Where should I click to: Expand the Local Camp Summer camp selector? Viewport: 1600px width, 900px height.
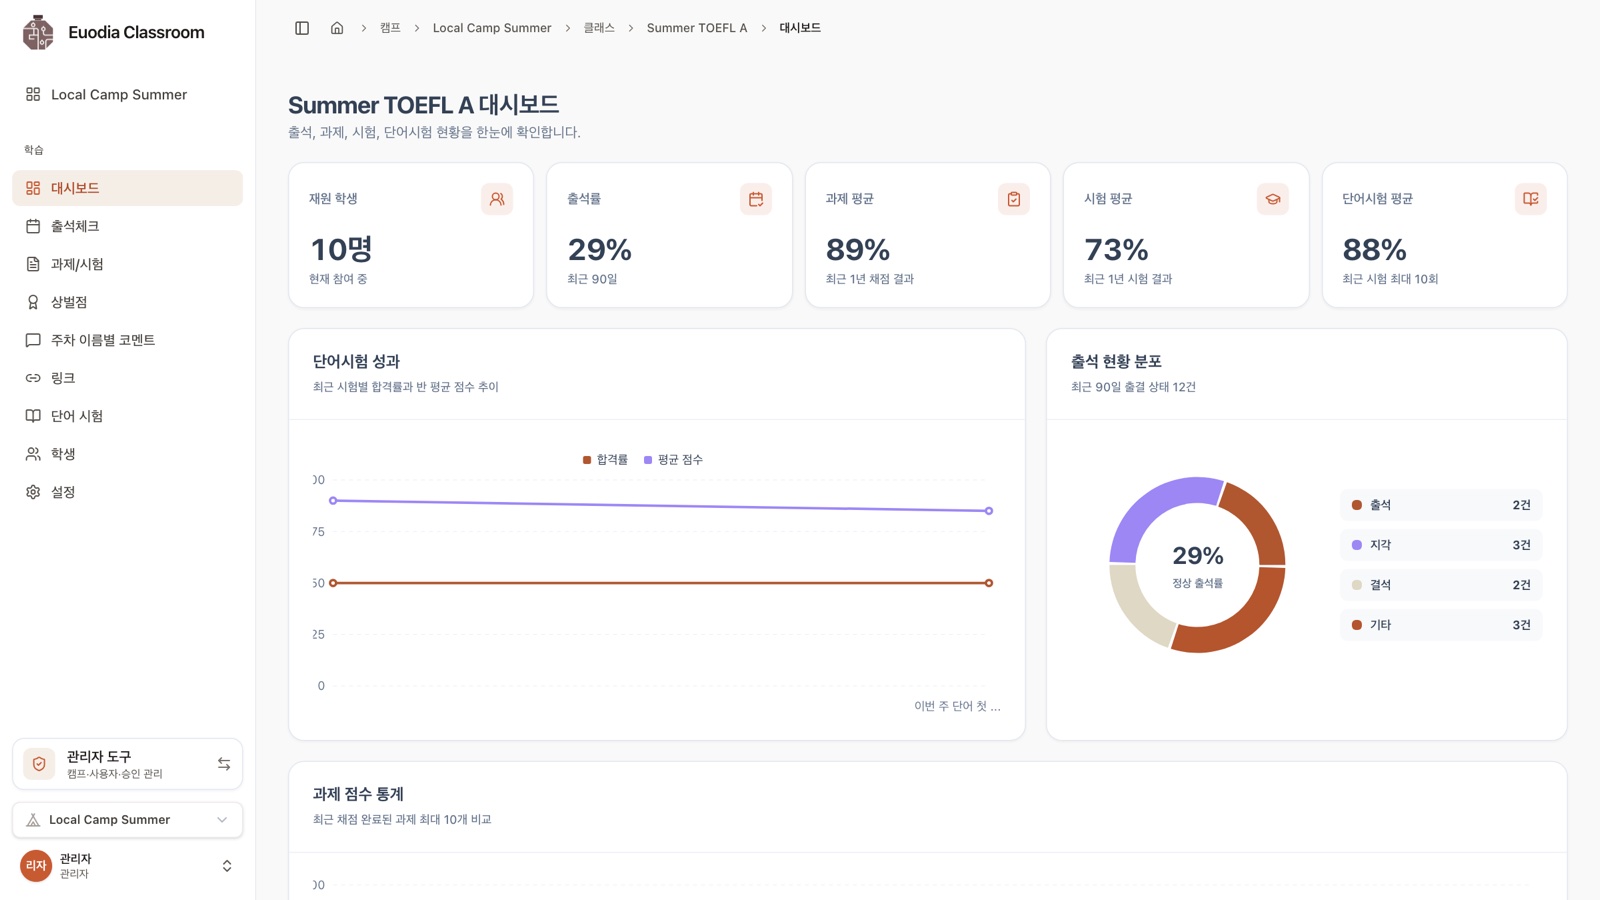(x=127, y=820)
